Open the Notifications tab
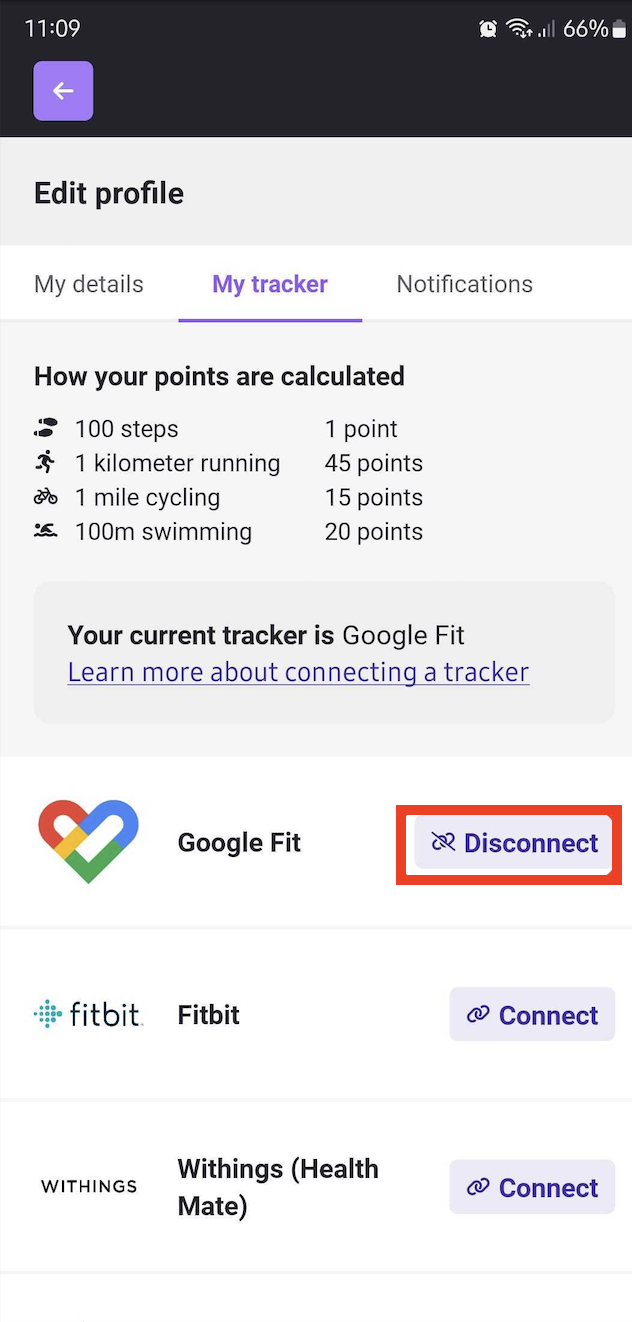This screenshot has height=1322, width=632. tap(465, 284)
